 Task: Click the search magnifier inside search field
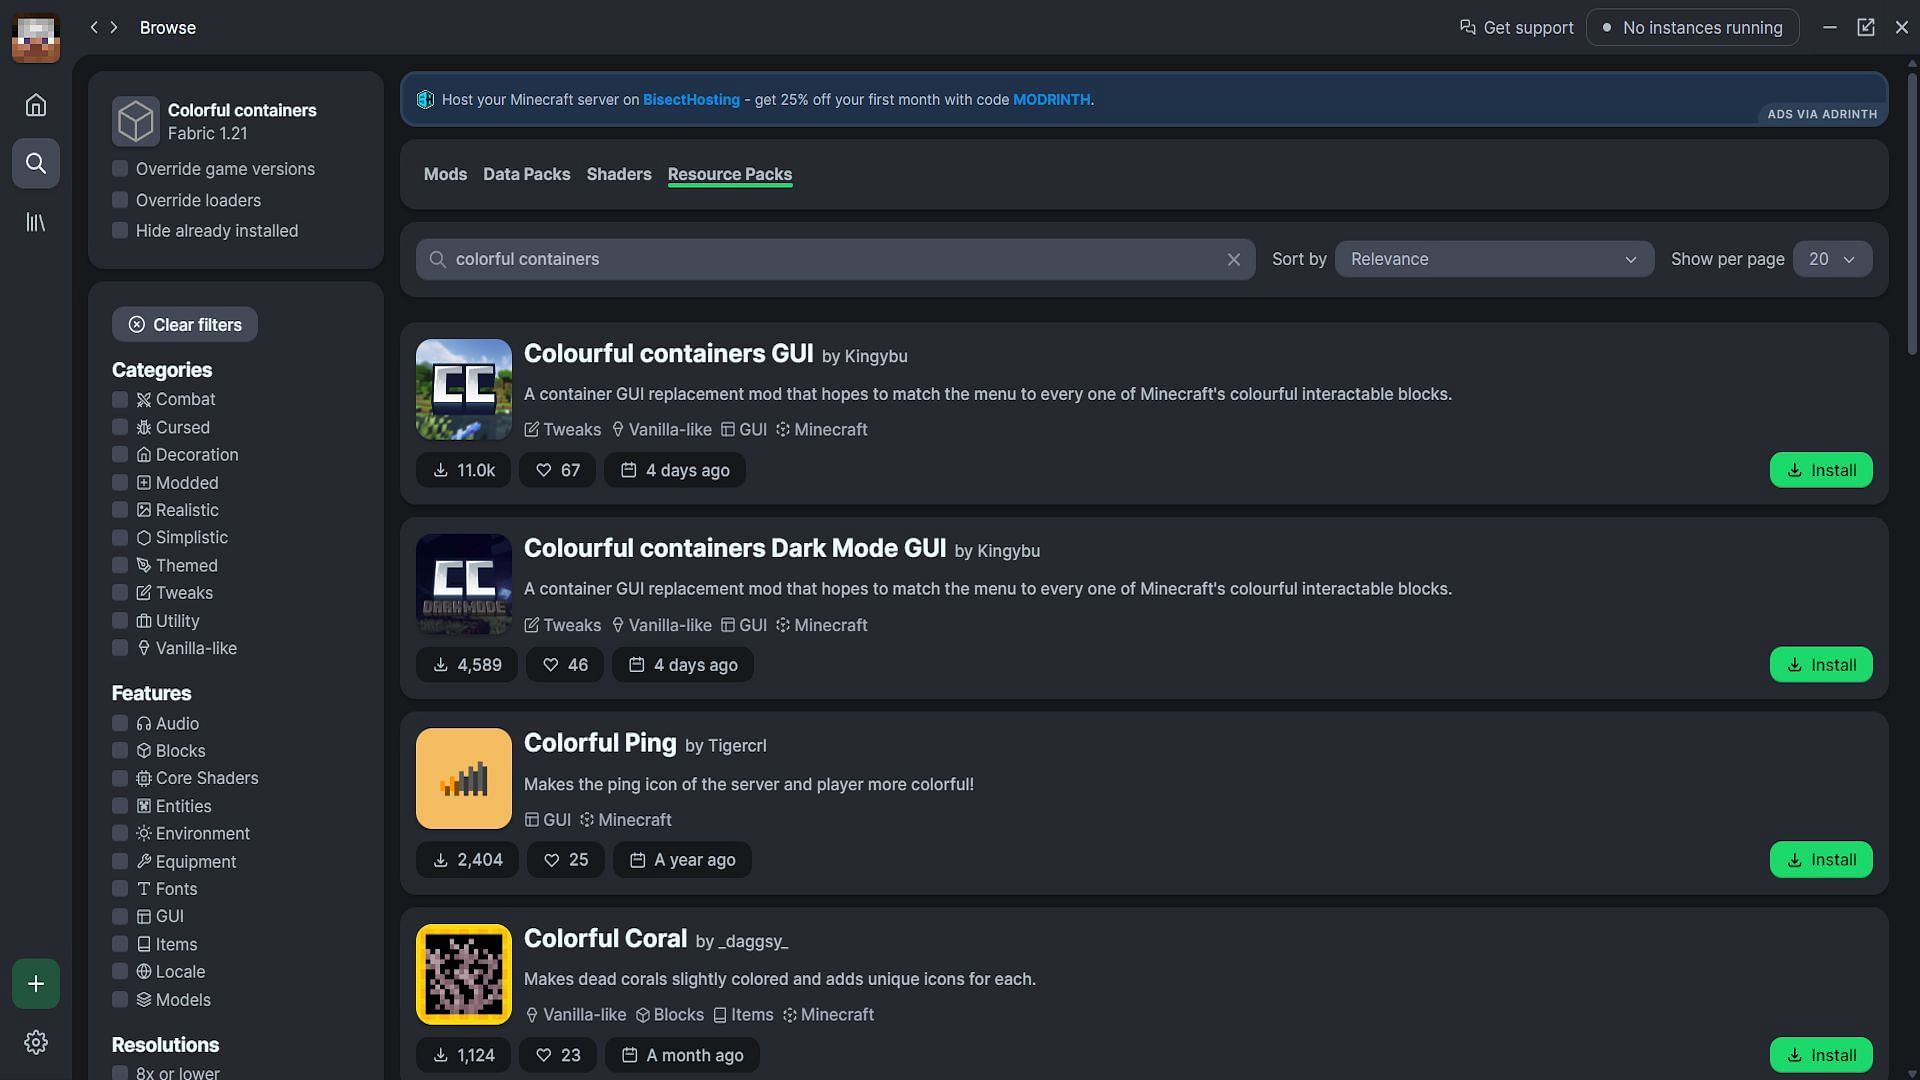pyautogui.click(x=437, y=259)
